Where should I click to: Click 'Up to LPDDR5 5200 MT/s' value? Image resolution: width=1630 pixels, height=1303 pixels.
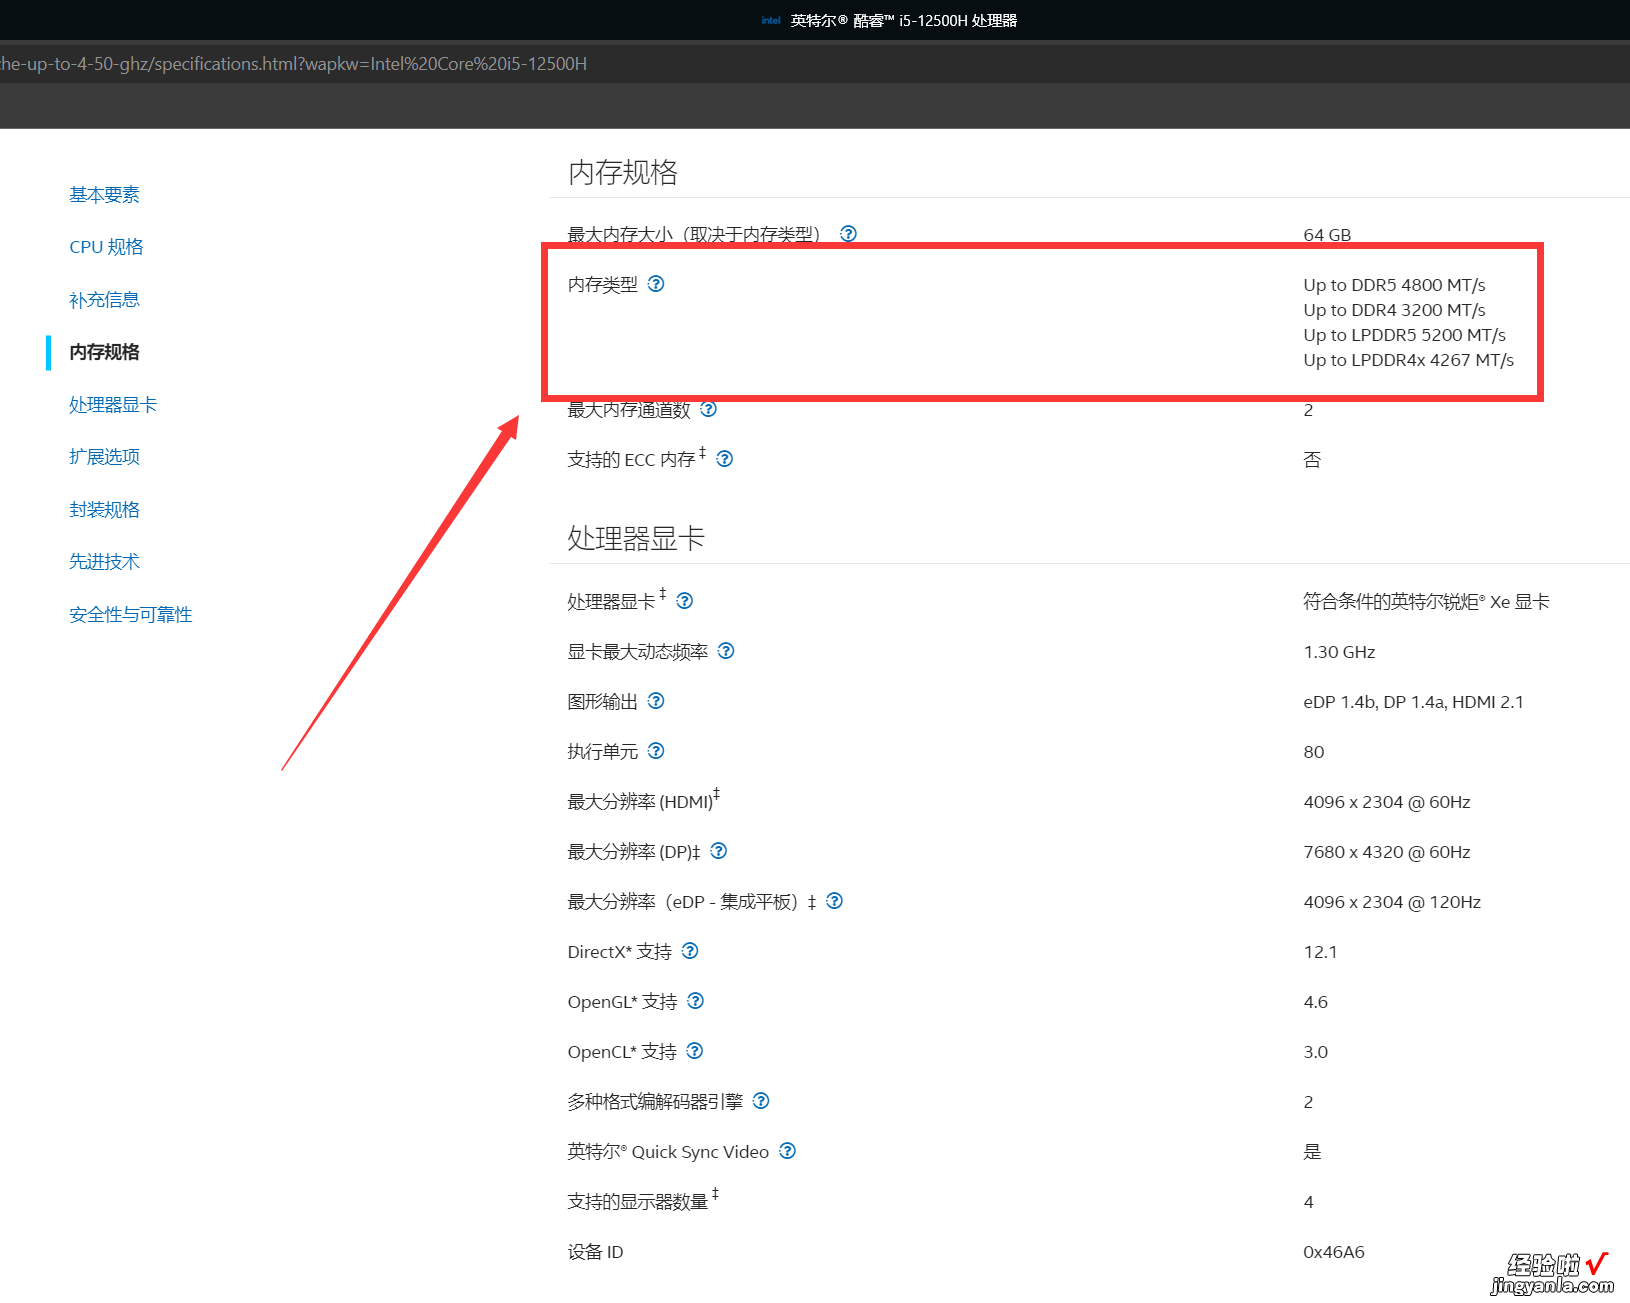1404,335
